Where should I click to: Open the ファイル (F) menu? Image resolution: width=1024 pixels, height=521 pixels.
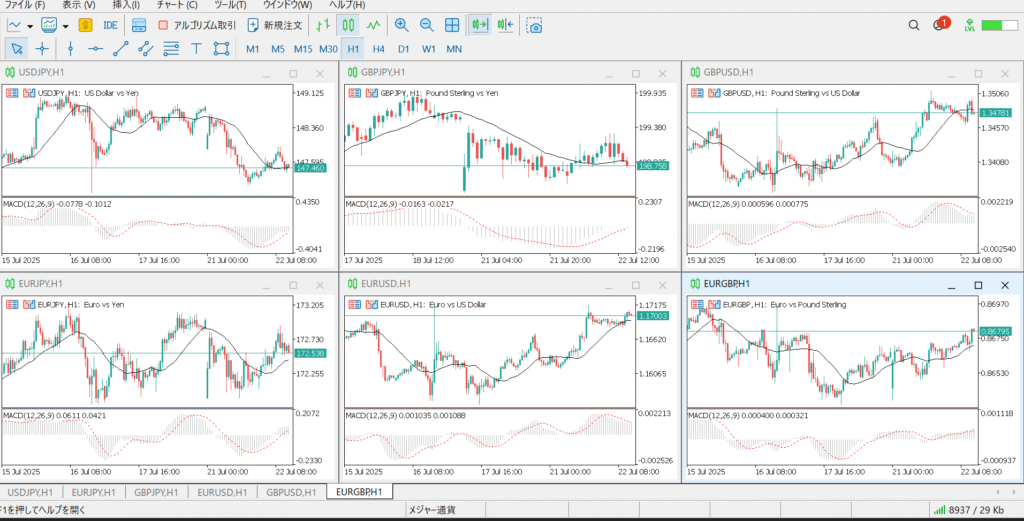click(25, 5)
